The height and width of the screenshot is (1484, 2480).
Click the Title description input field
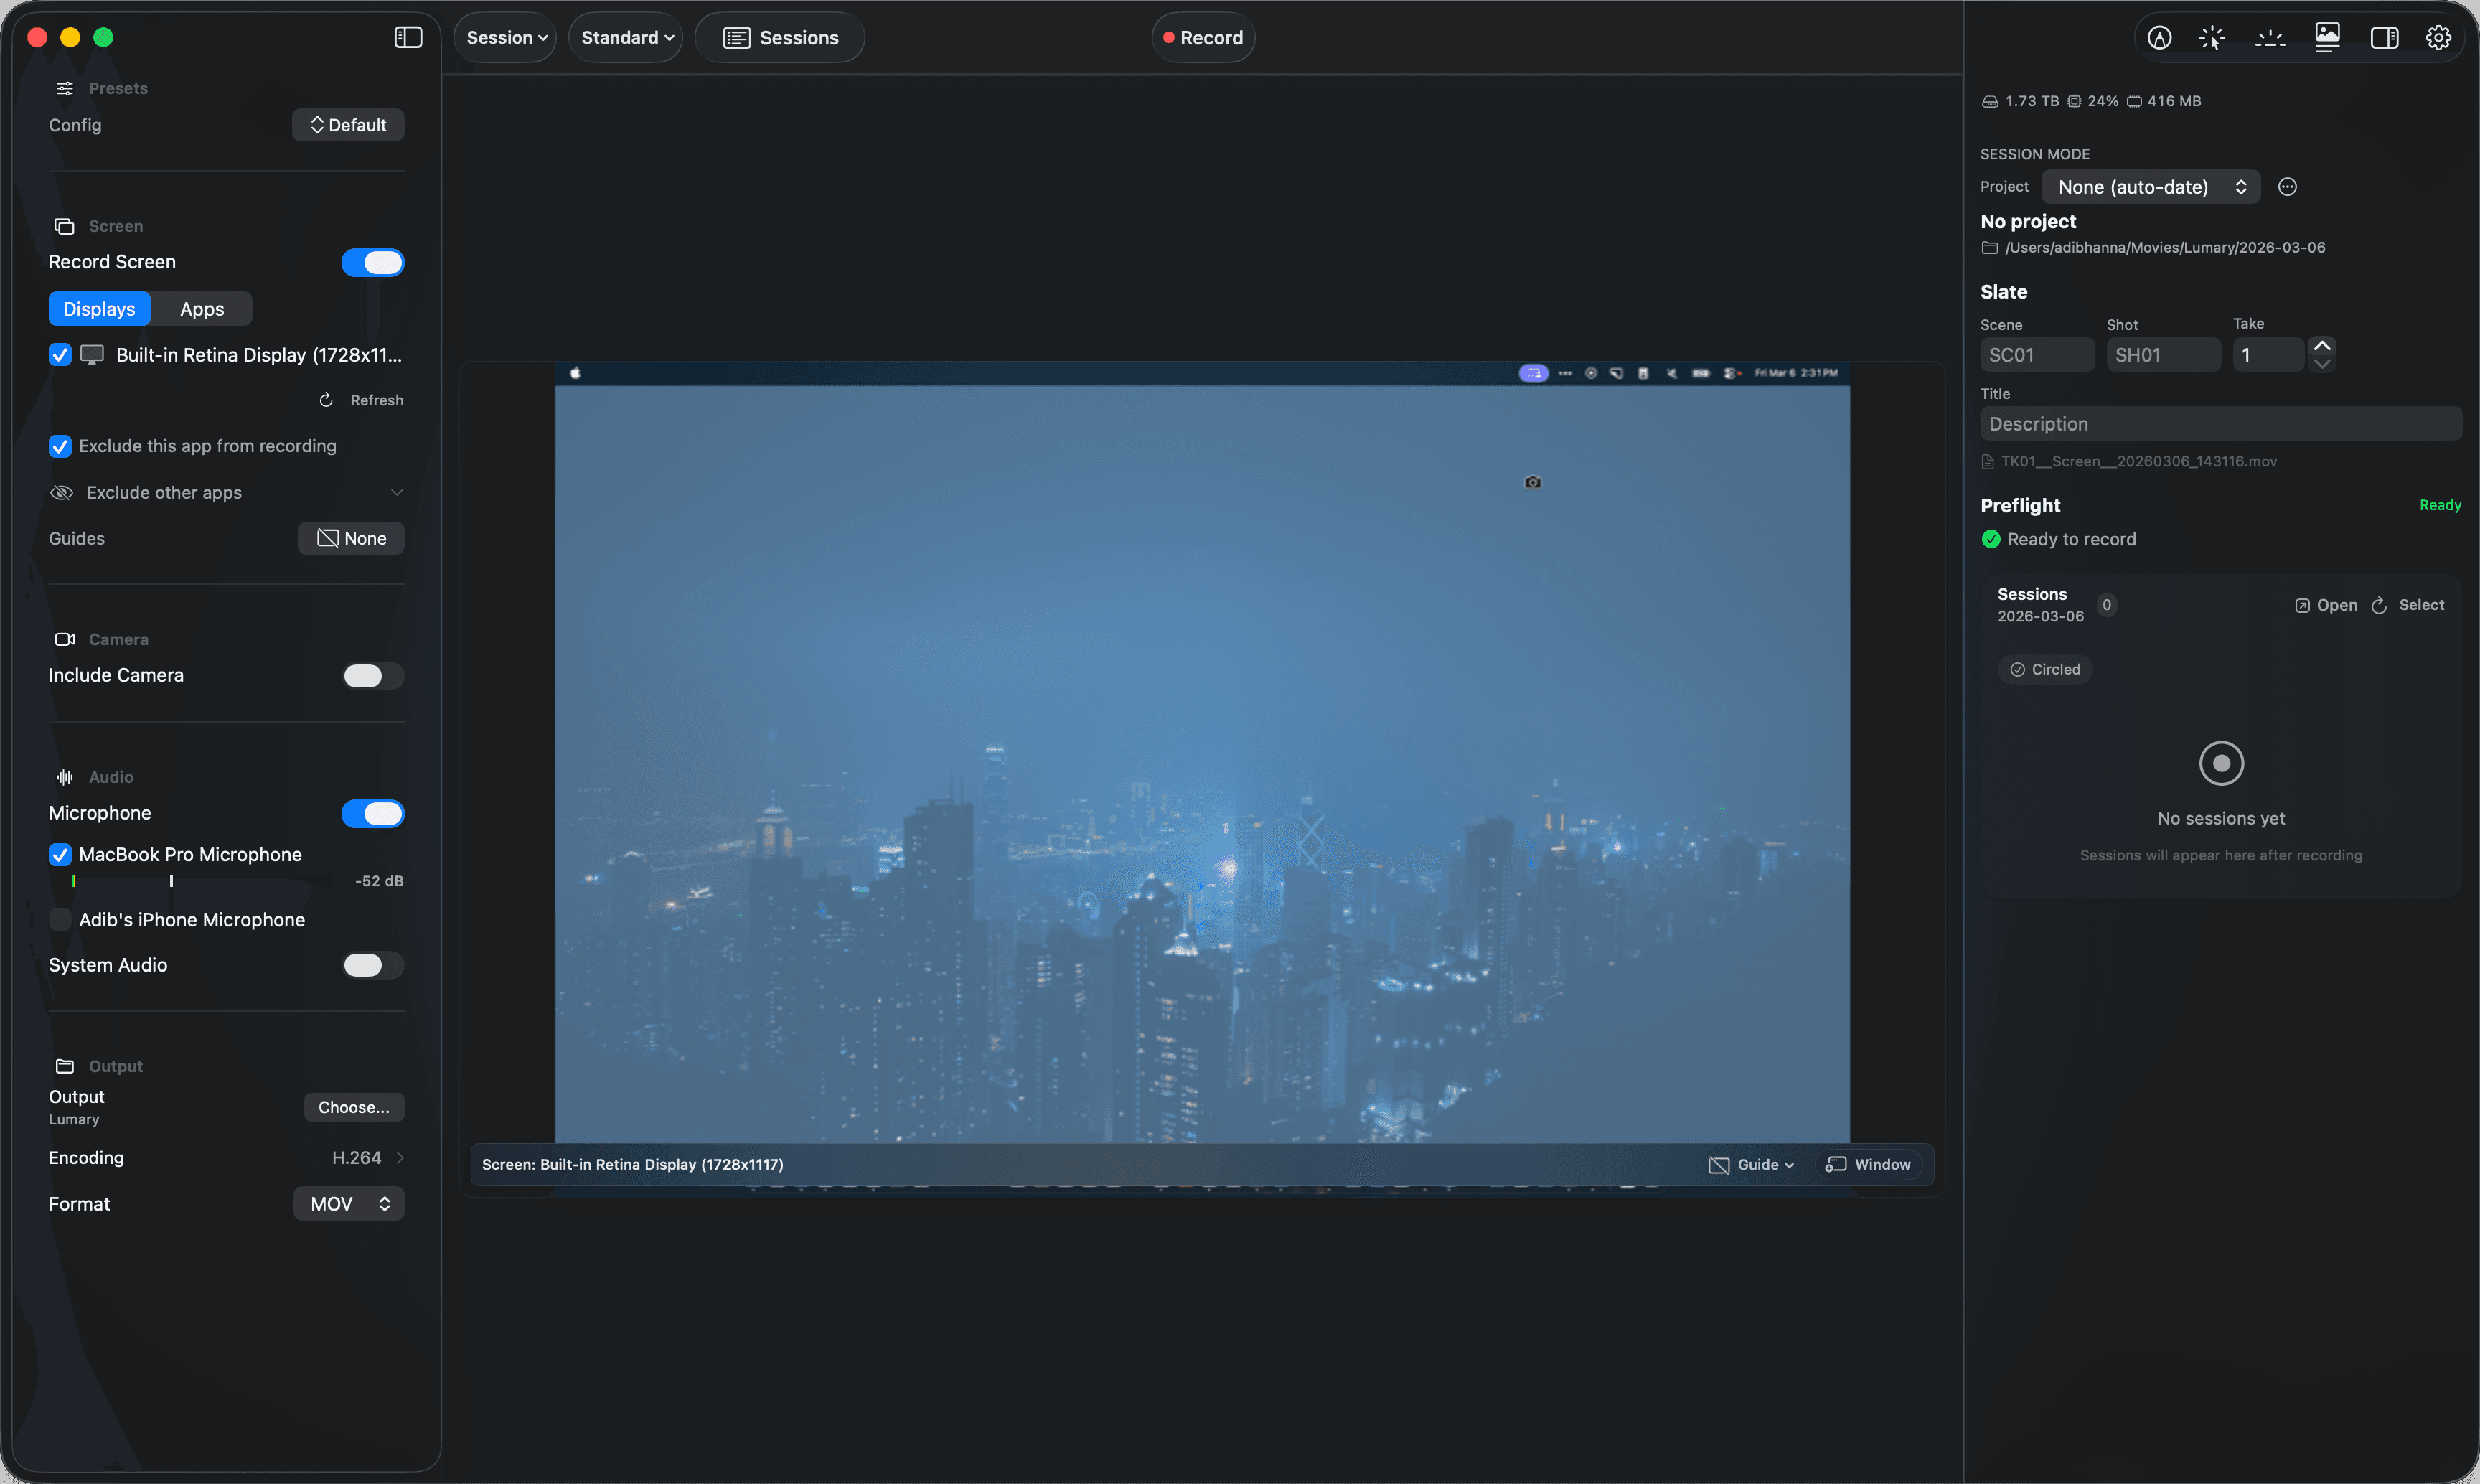point(2220,423)
